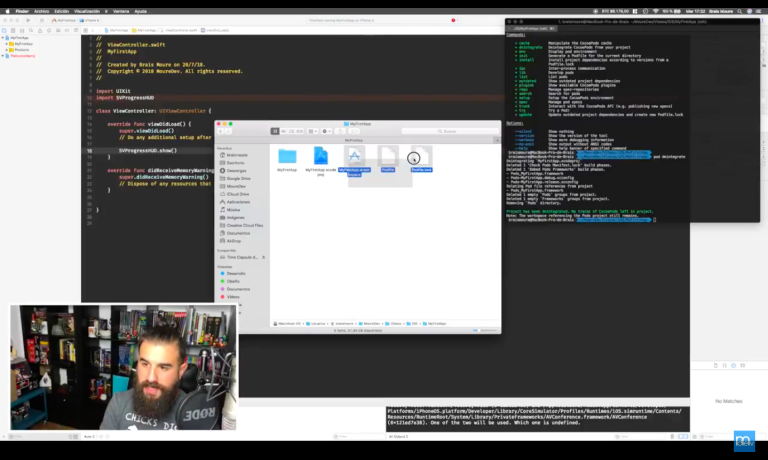The width and height of the screenshot is (768, 460).
Task: Select MyFirstApp.xcodeproj file in Finder
Action: point(321,156)
